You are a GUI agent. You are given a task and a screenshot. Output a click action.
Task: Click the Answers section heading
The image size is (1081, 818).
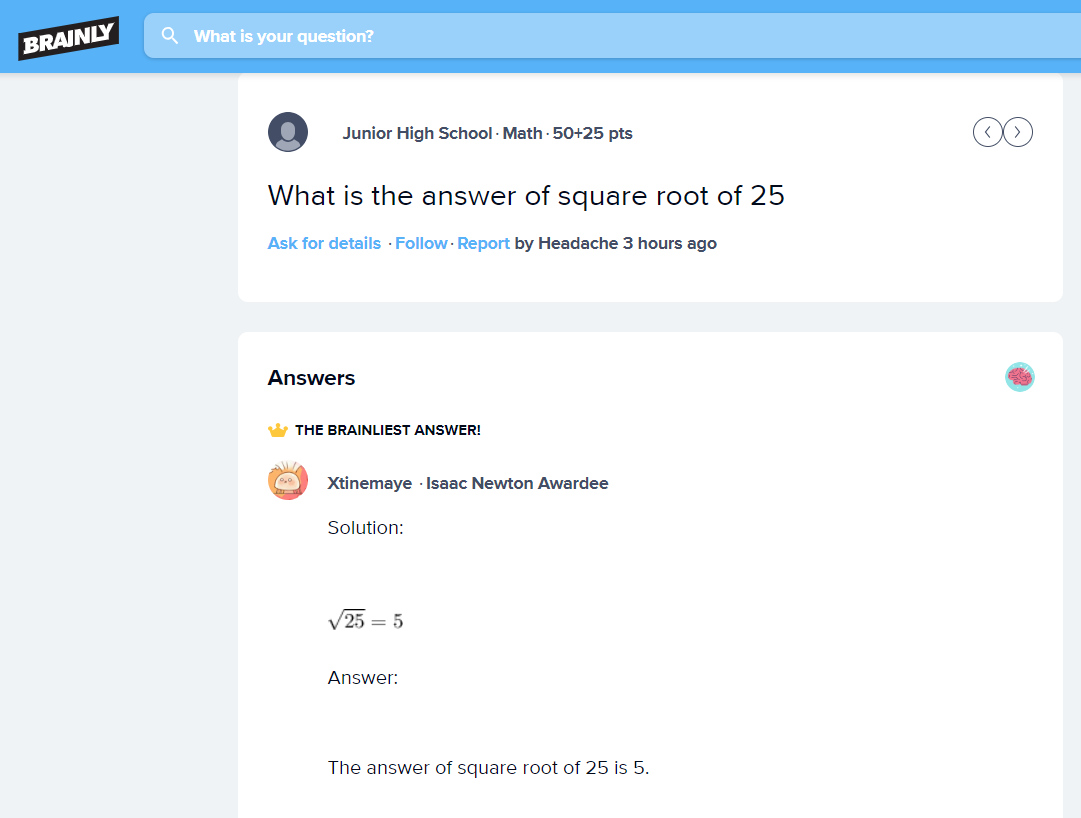tap(311, 378)
